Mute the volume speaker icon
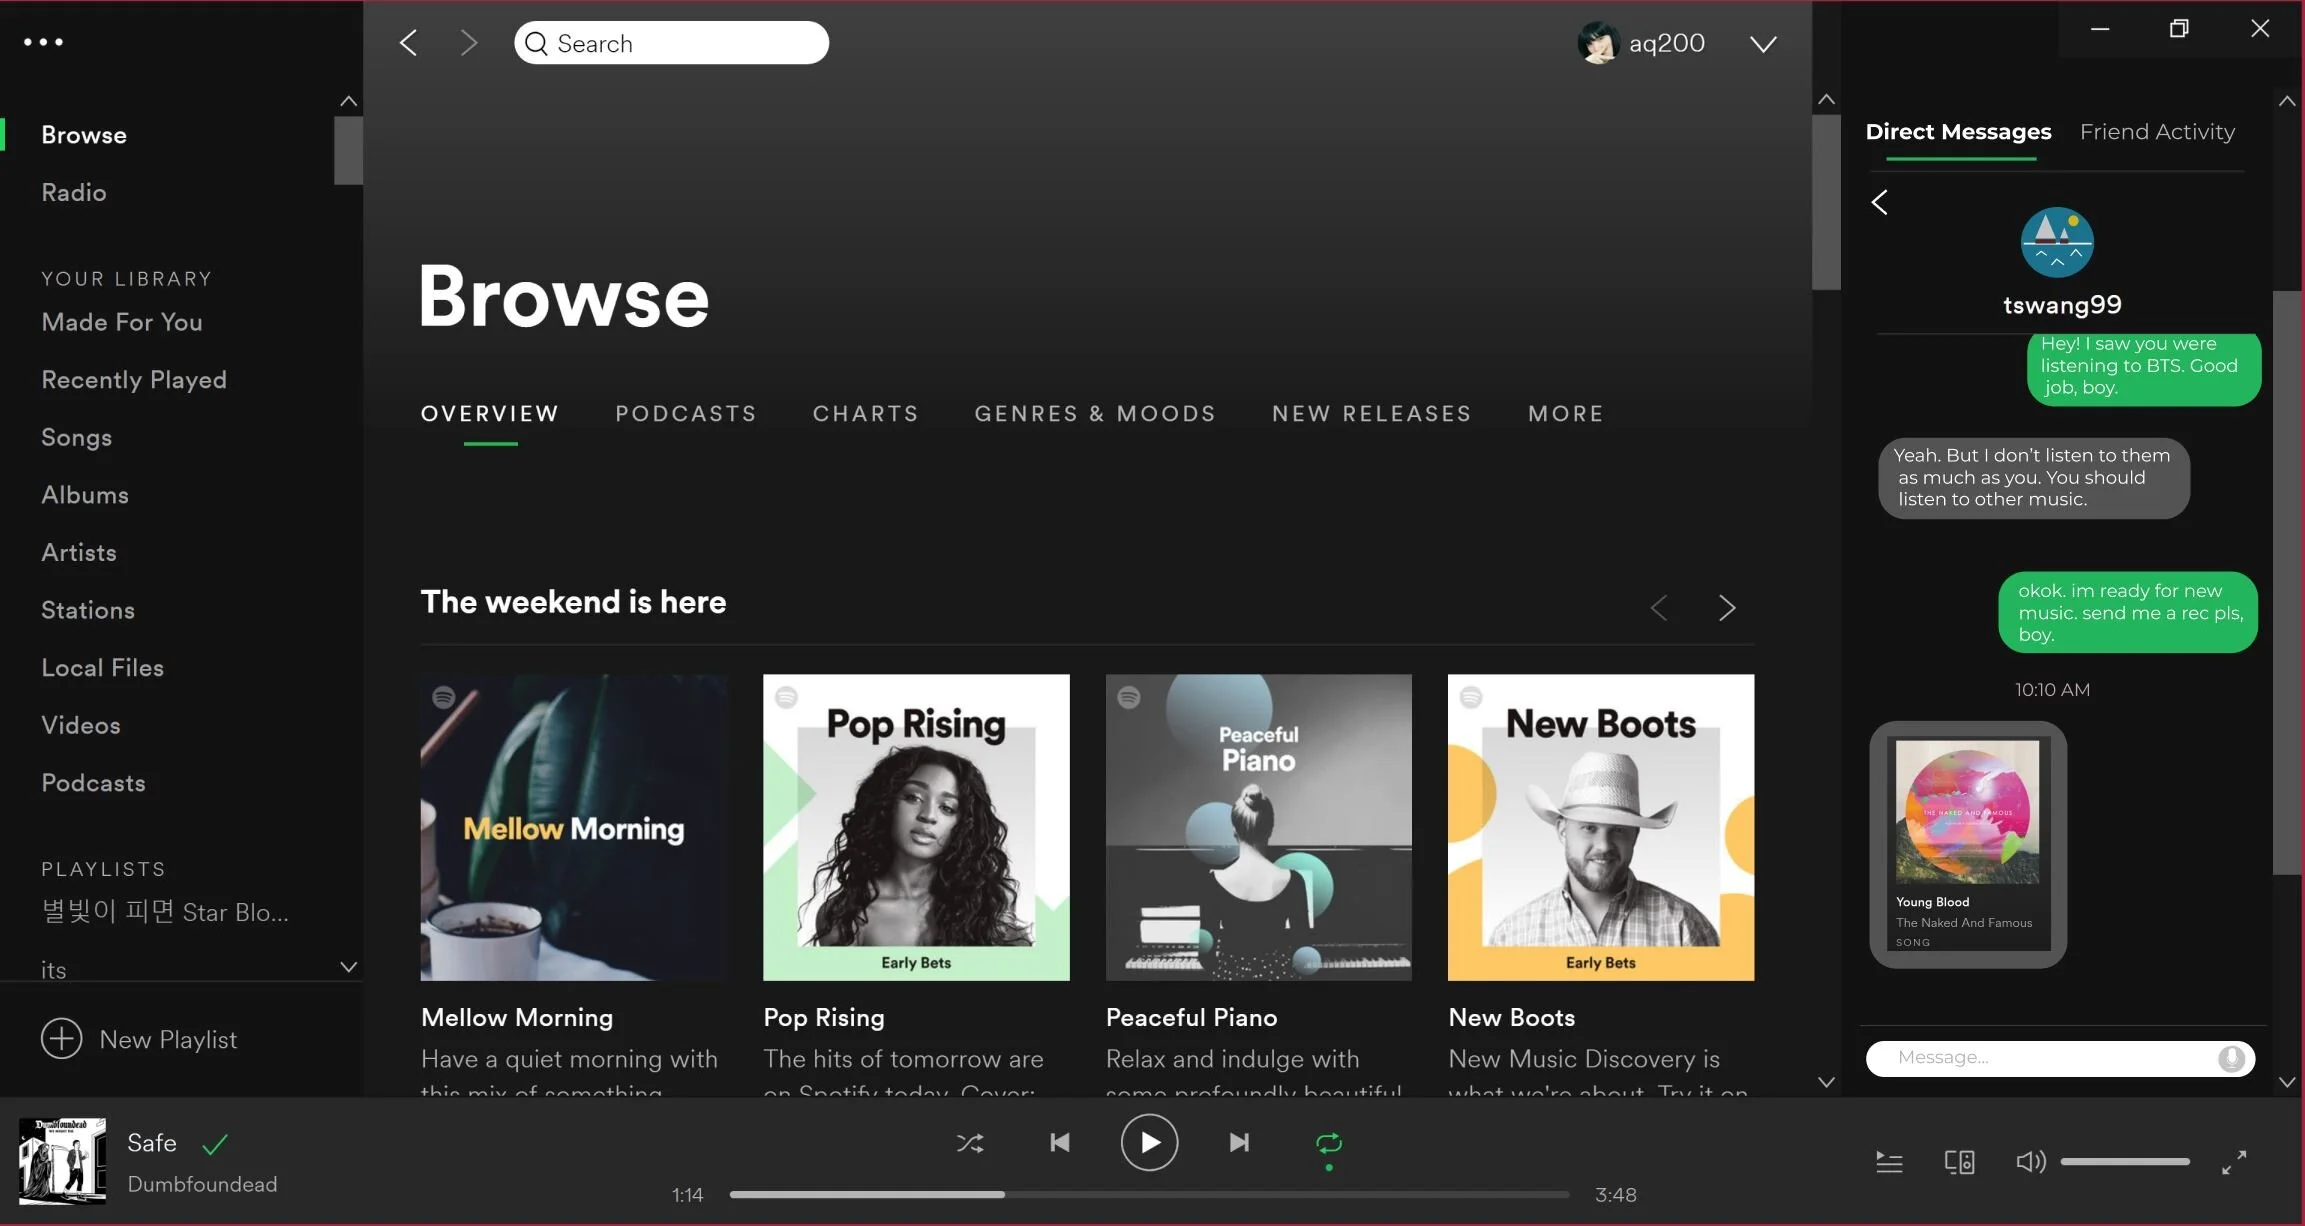Image resolution: width=2305 pixels, height=1226 pixels. [2029, 1162]
